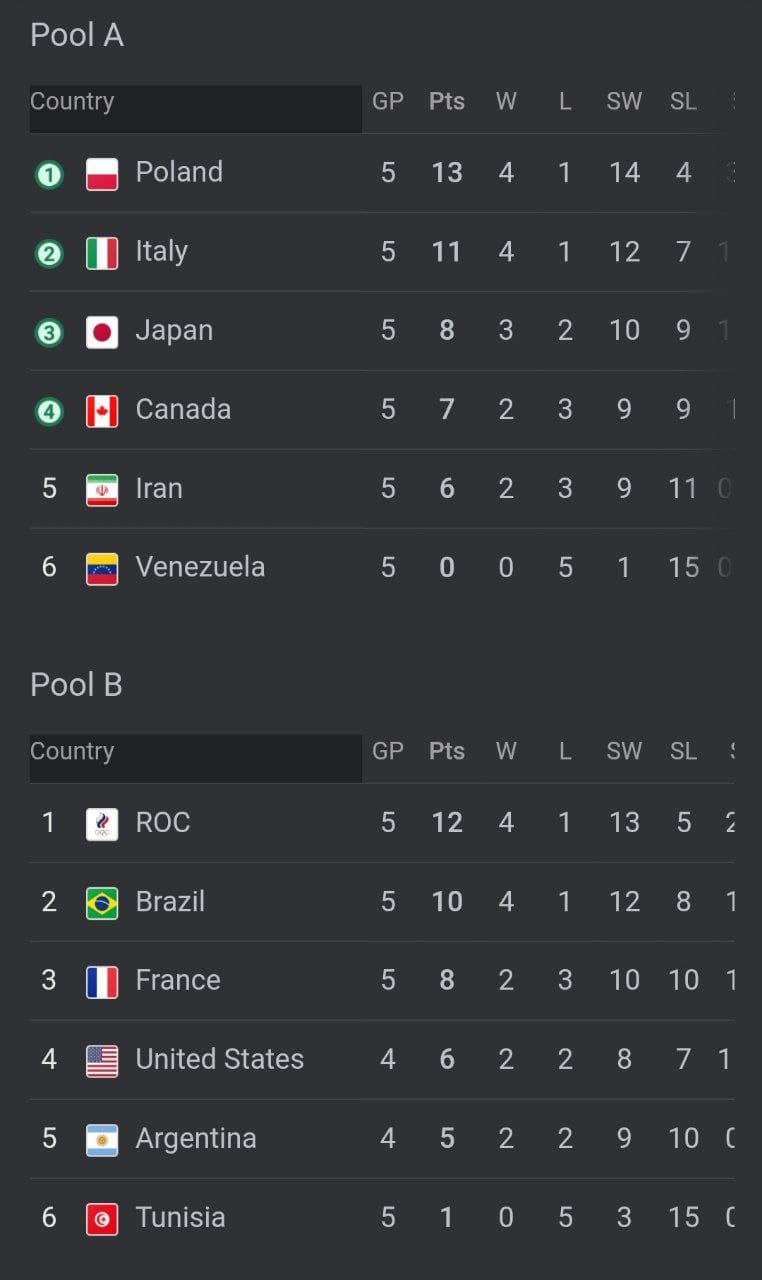Image resolution: width=762 pixels, height=1280 pixels.
Task: Click Pool B SW column header
Action: pos(624,751)
